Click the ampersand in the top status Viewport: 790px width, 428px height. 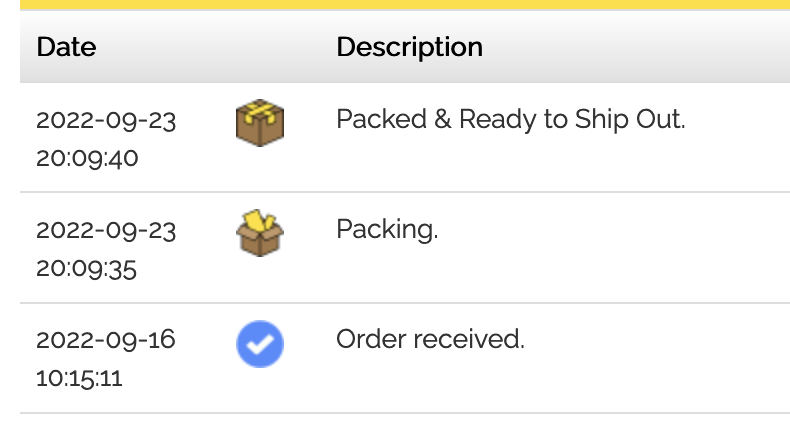click(x=444, y=119)
